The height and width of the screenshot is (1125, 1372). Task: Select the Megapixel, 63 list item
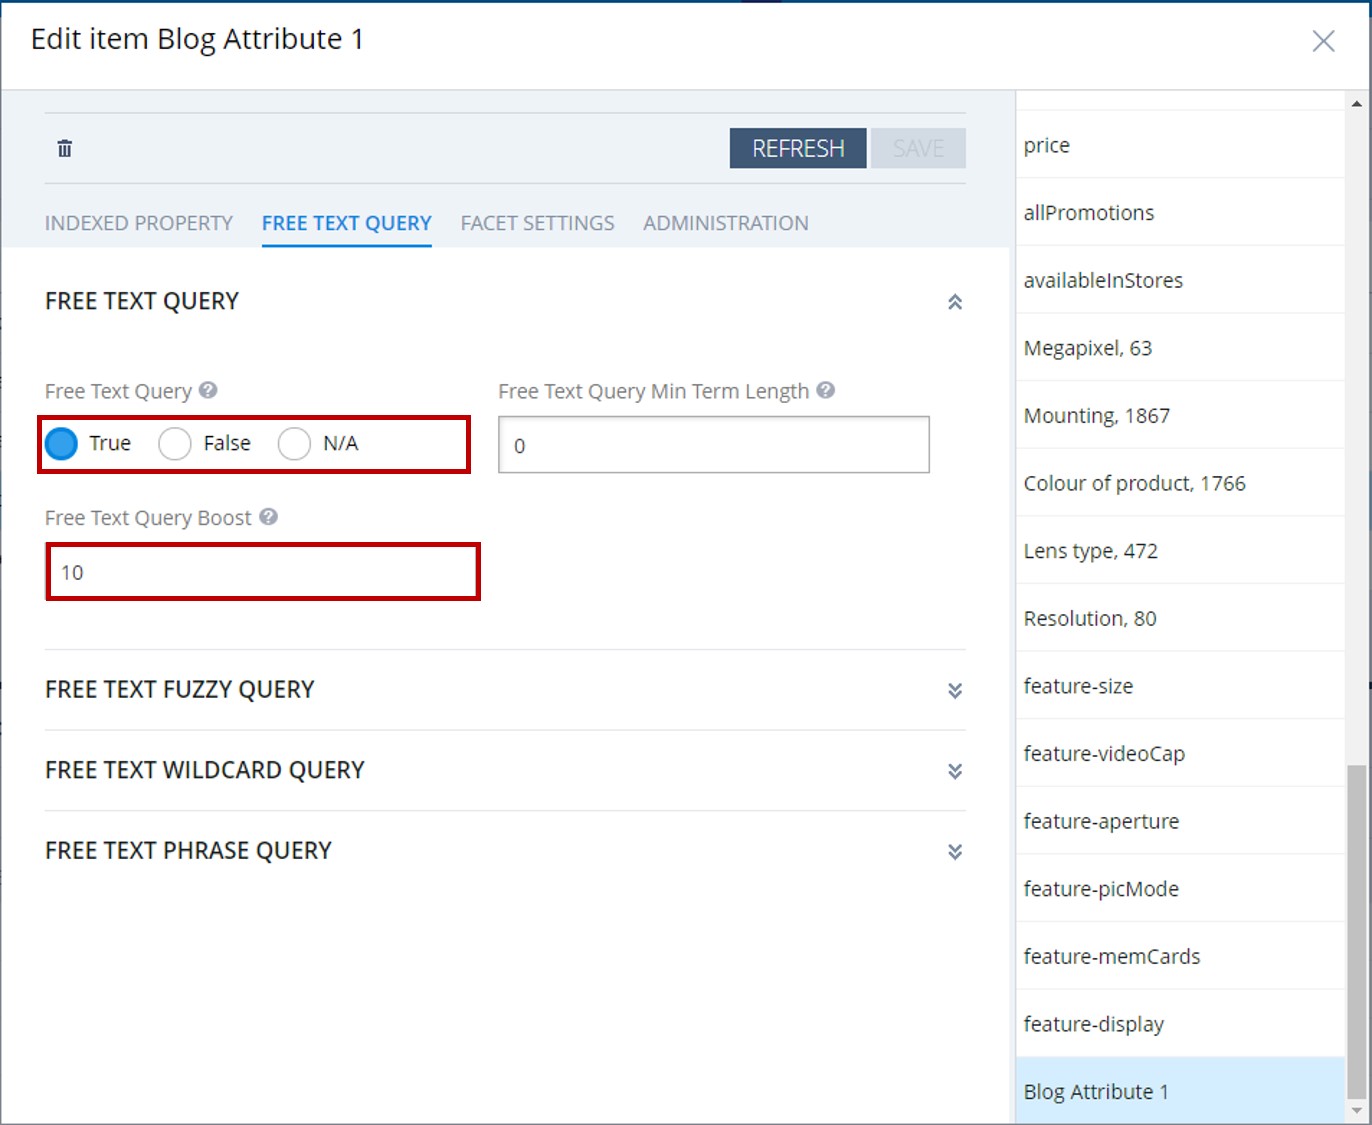[x=1180, y=348]
